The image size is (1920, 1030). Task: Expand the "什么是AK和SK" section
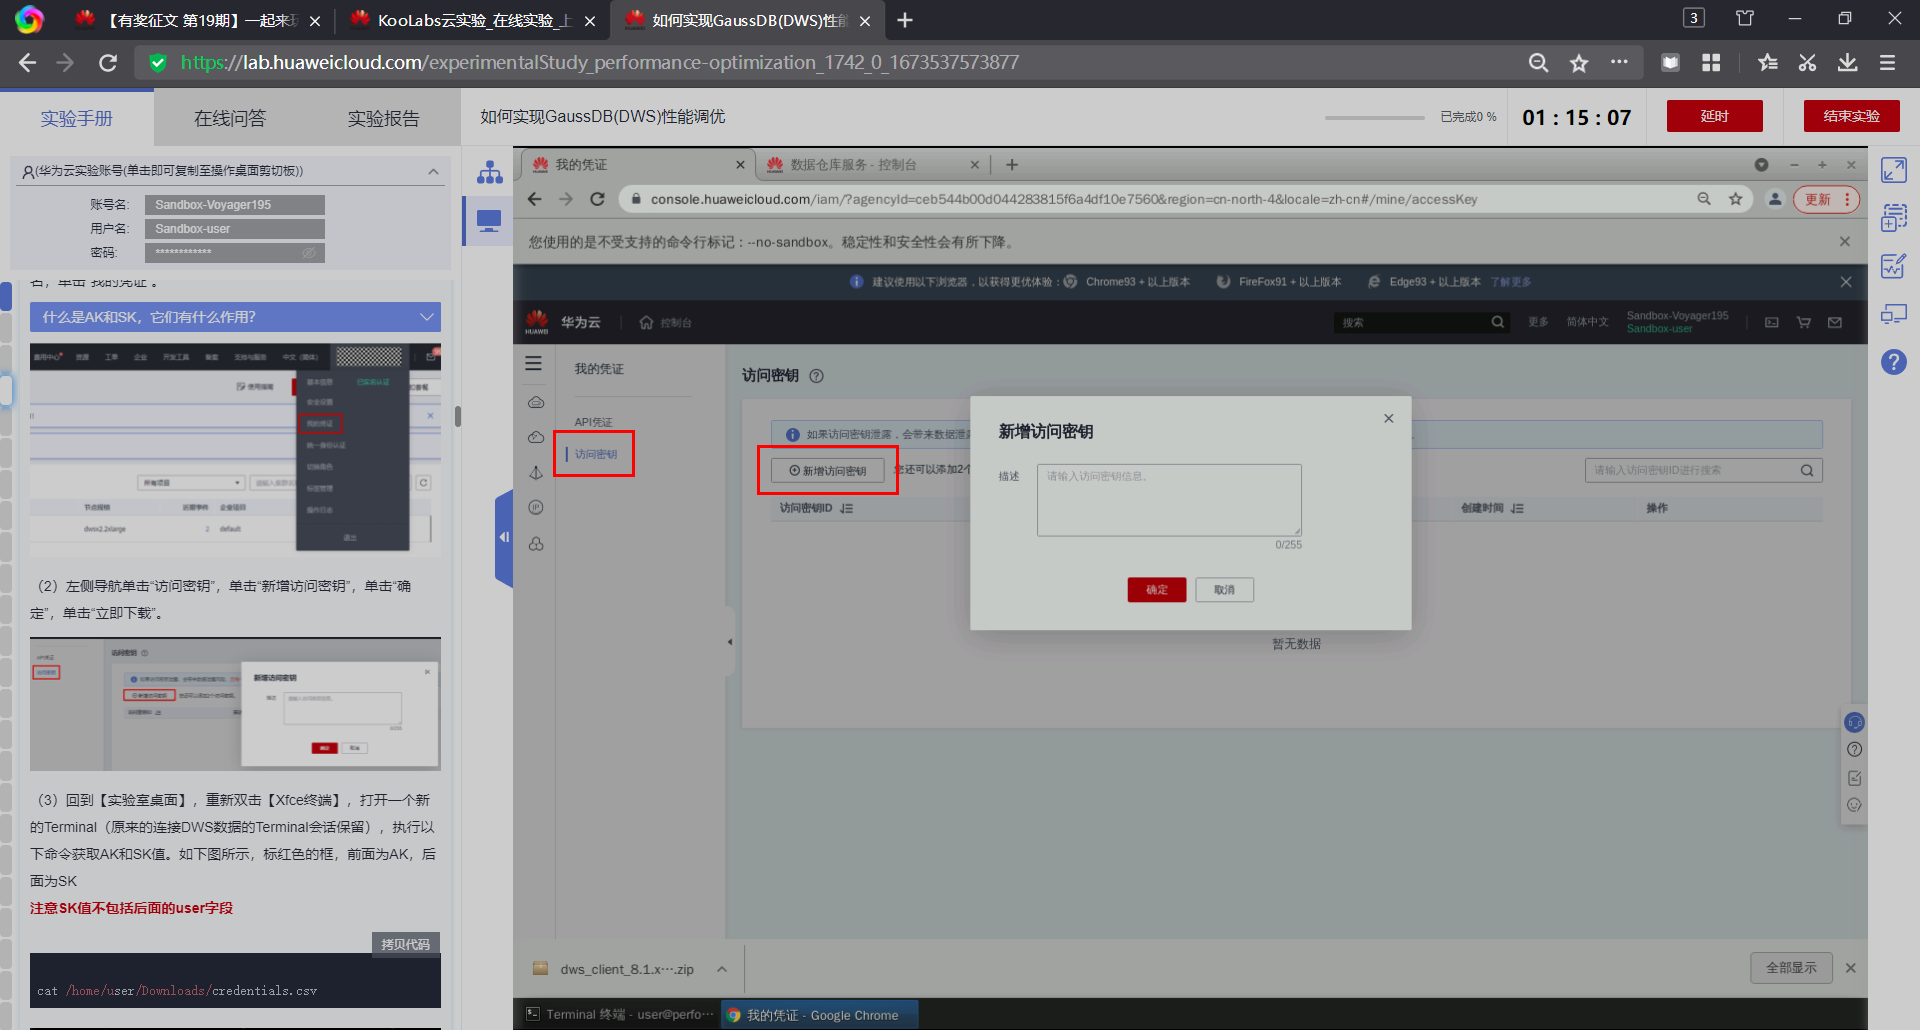[x=235, y=317]
